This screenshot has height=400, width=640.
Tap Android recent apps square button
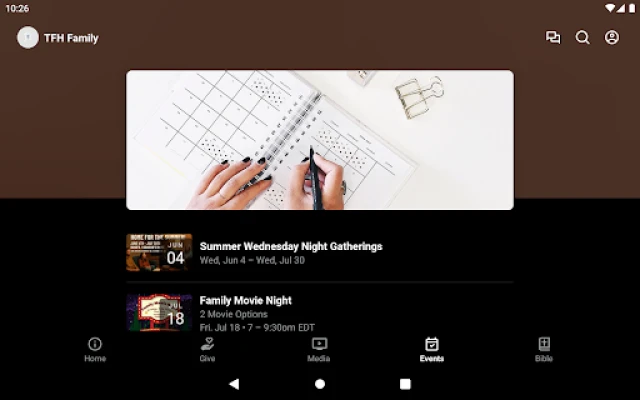405,384
